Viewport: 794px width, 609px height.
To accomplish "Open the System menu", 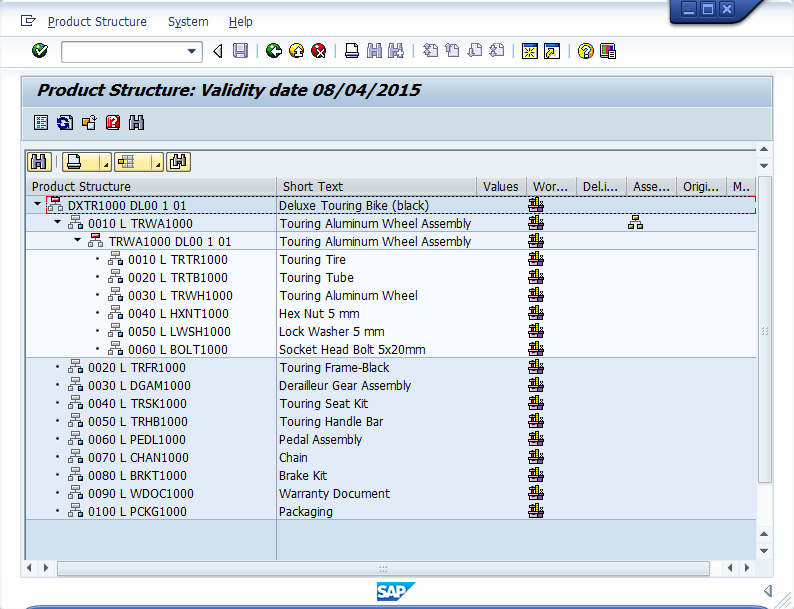I will tap(188, 22).
